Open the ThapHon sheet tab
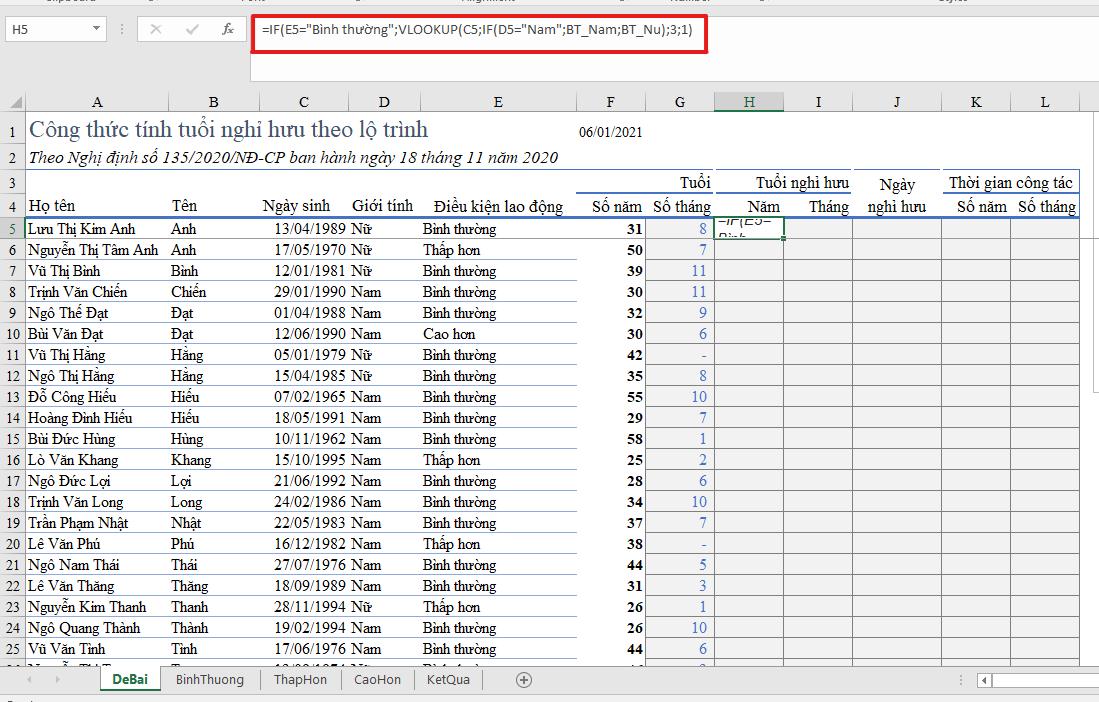Image resolution: width=1099 pixels, height=702 pixels. (300, 680)
